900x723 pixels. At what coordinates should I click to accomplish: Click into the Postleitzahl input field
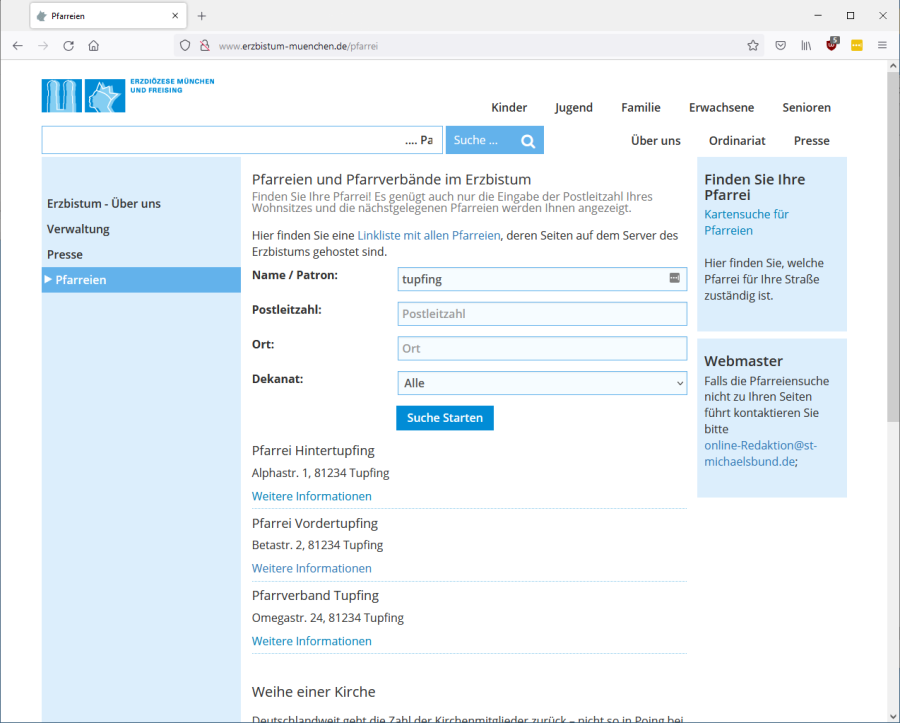click(542, 314)
